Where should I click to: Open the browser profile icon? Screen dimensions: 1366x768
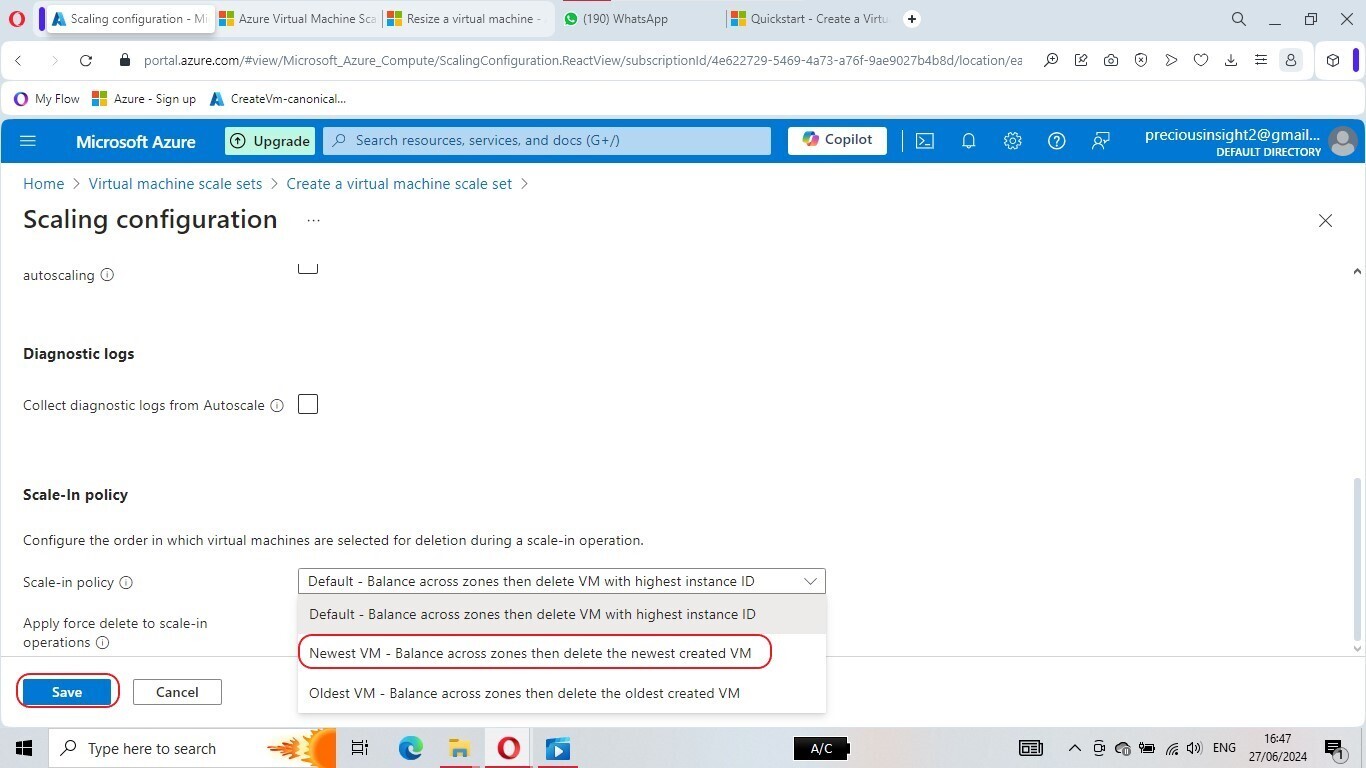click(1291, 61)
